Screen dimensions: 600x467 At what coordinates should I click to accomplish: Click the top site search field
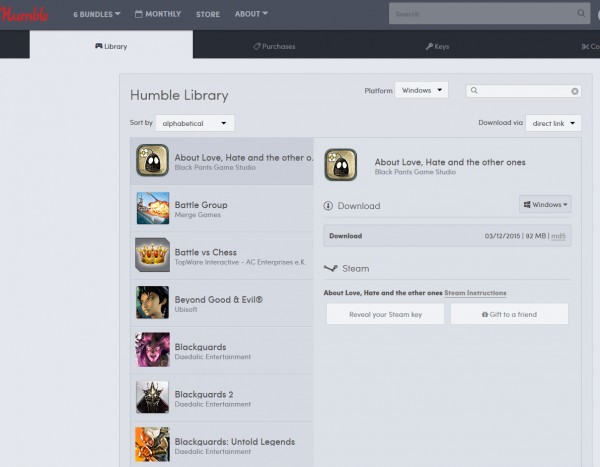pyautogui.click(x=489, y=14)
